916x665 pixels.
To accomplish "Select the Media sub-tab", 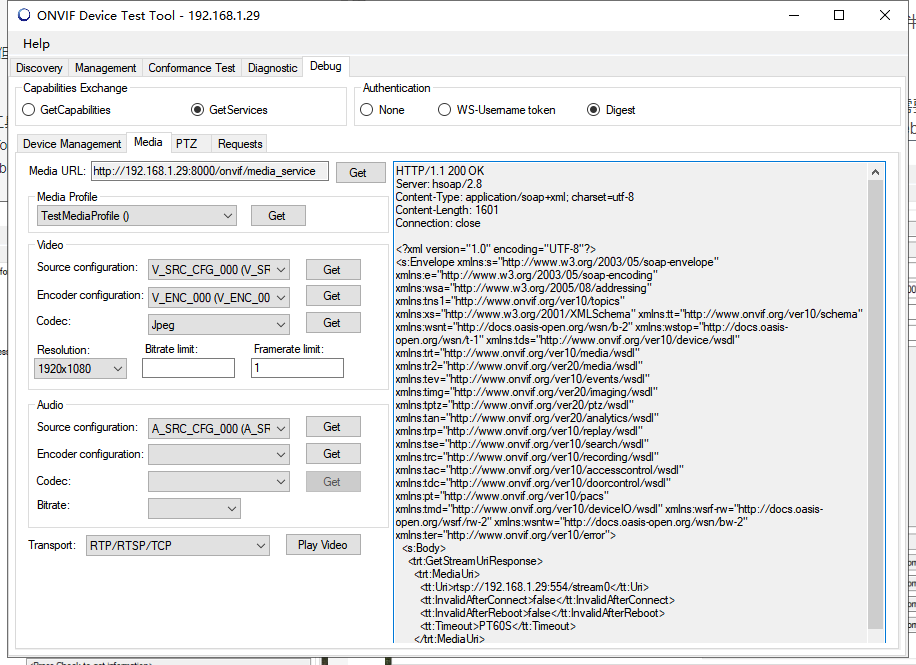I will click(148, 142).
